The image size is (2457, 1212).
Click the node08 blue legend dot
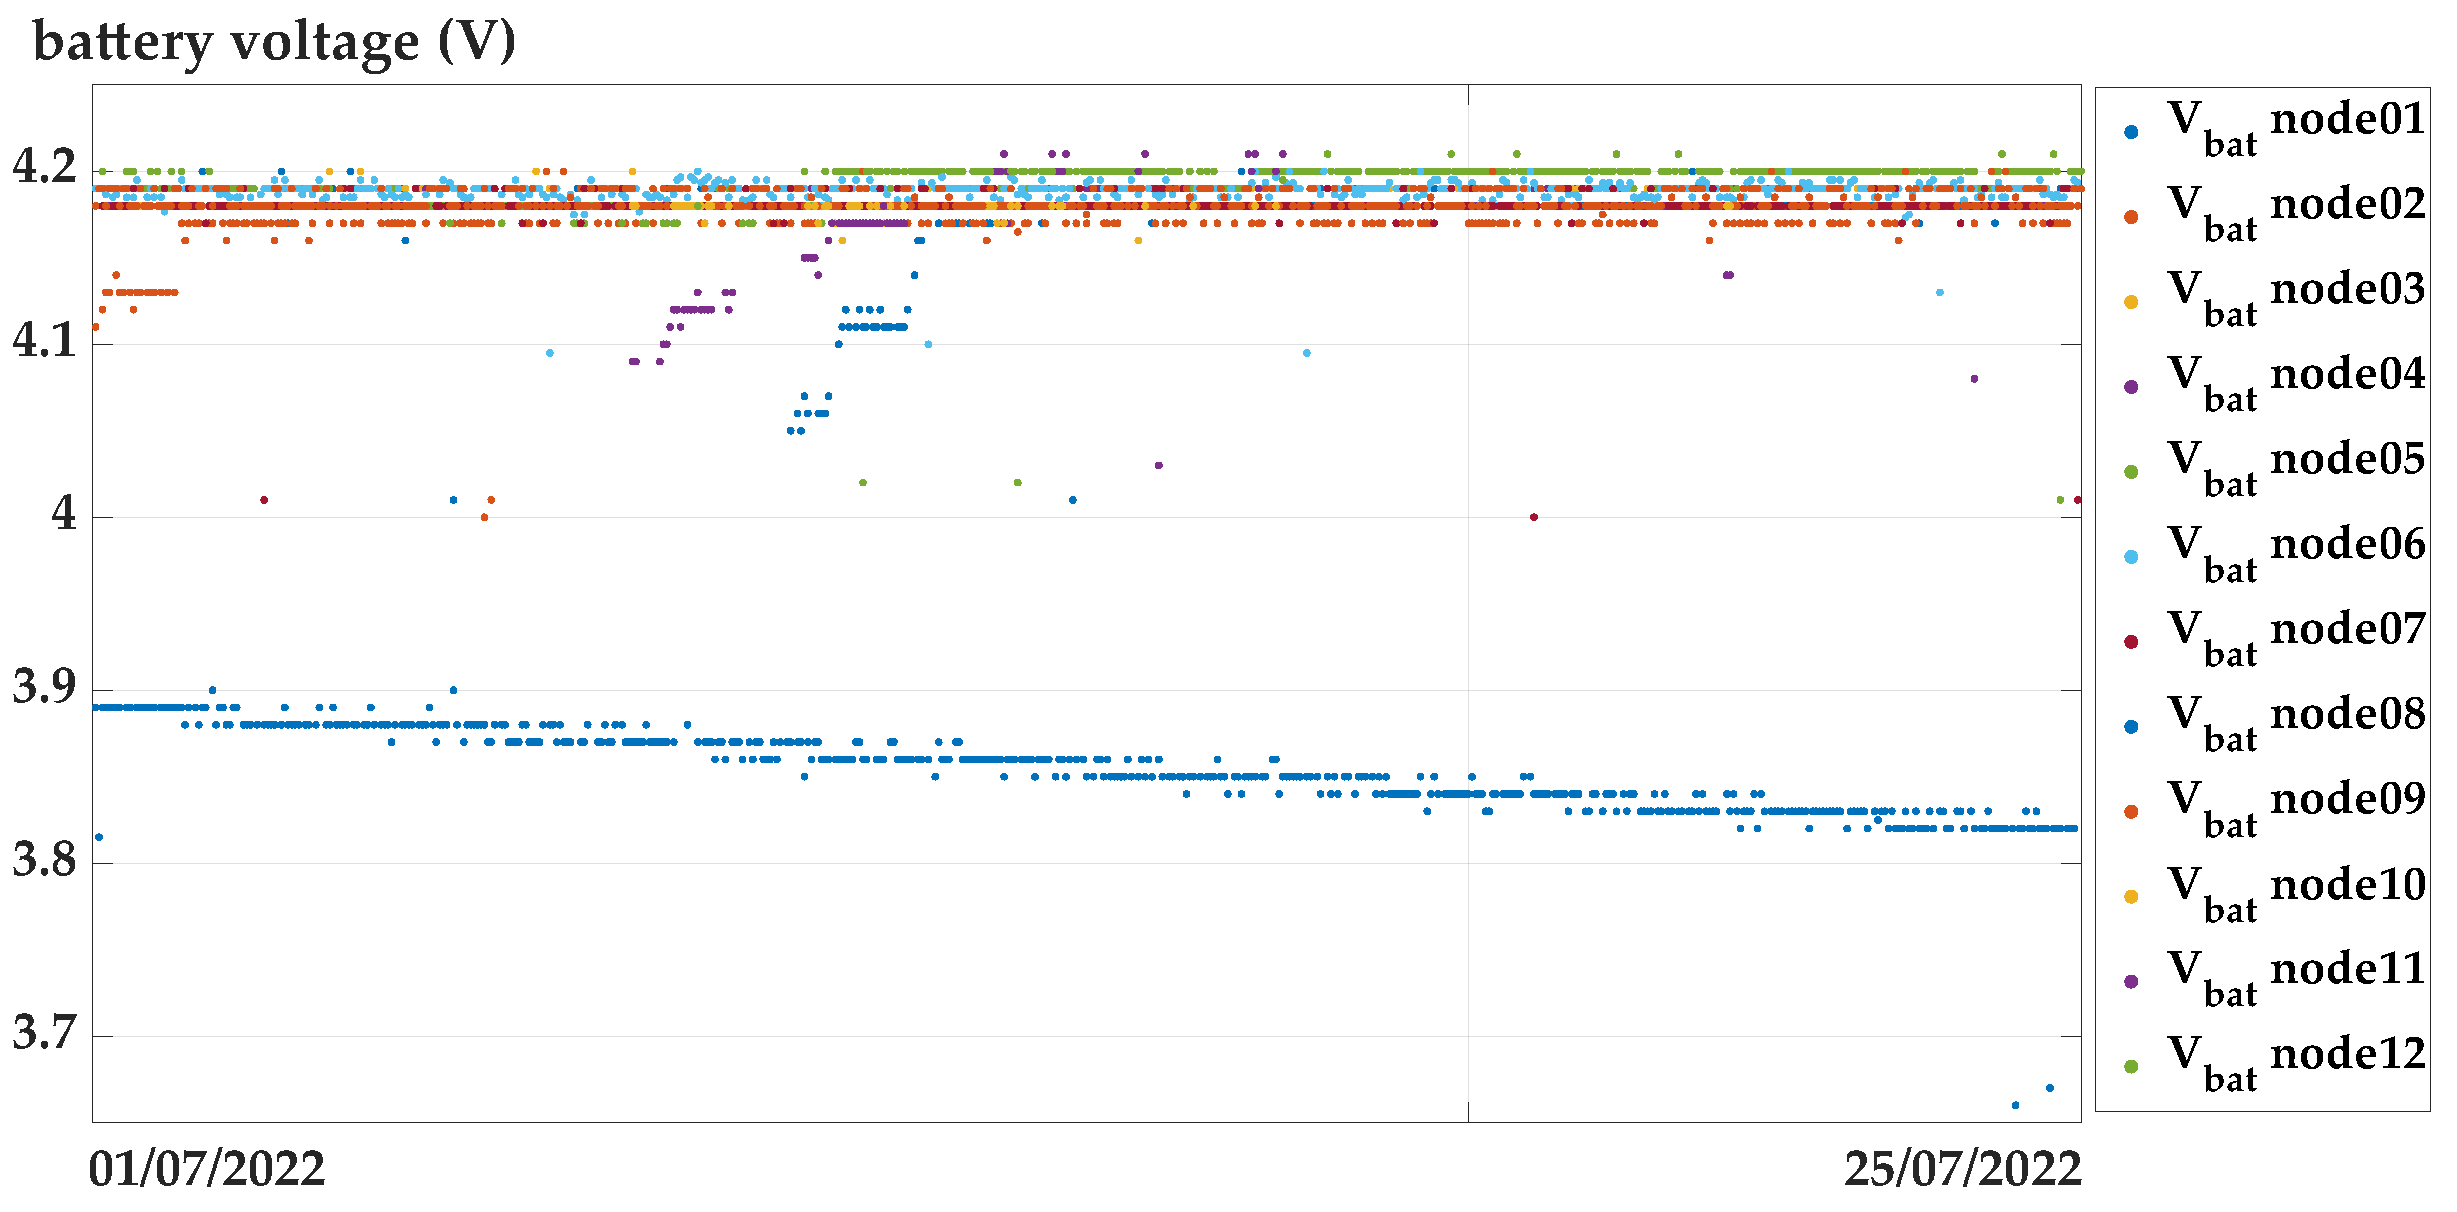tap(2131, 727)
